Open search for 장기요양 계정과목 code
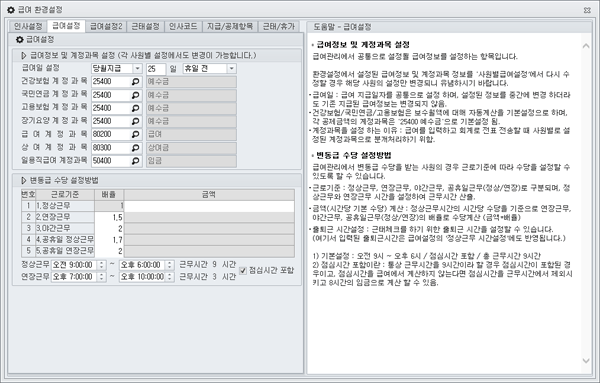The image size is (600, 383). point(135,122)
